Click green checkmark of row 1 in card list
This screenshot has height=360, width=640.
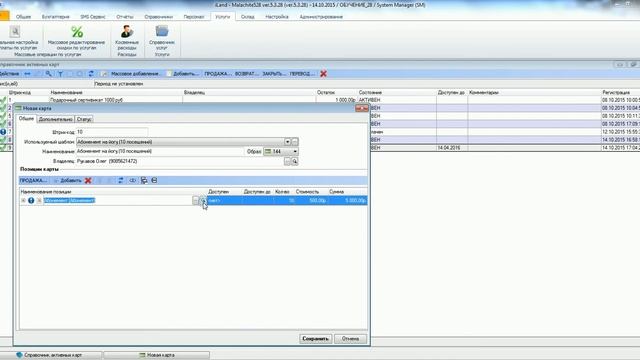pyautogui.click(x=3, y=100)
